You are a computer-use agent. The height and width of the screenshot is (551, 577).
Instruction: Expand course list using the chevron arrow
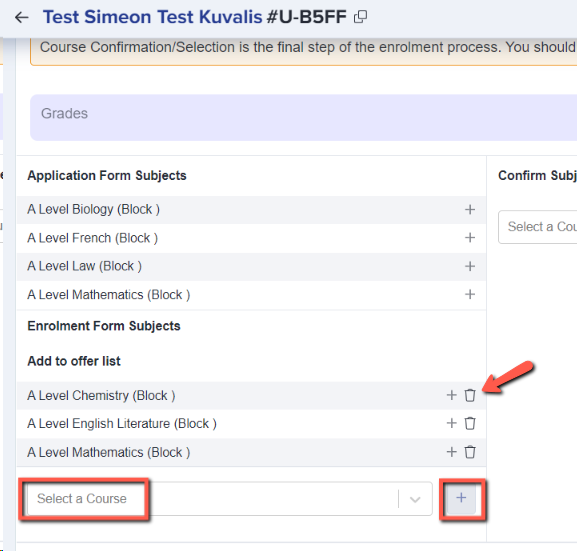[415, 499]
